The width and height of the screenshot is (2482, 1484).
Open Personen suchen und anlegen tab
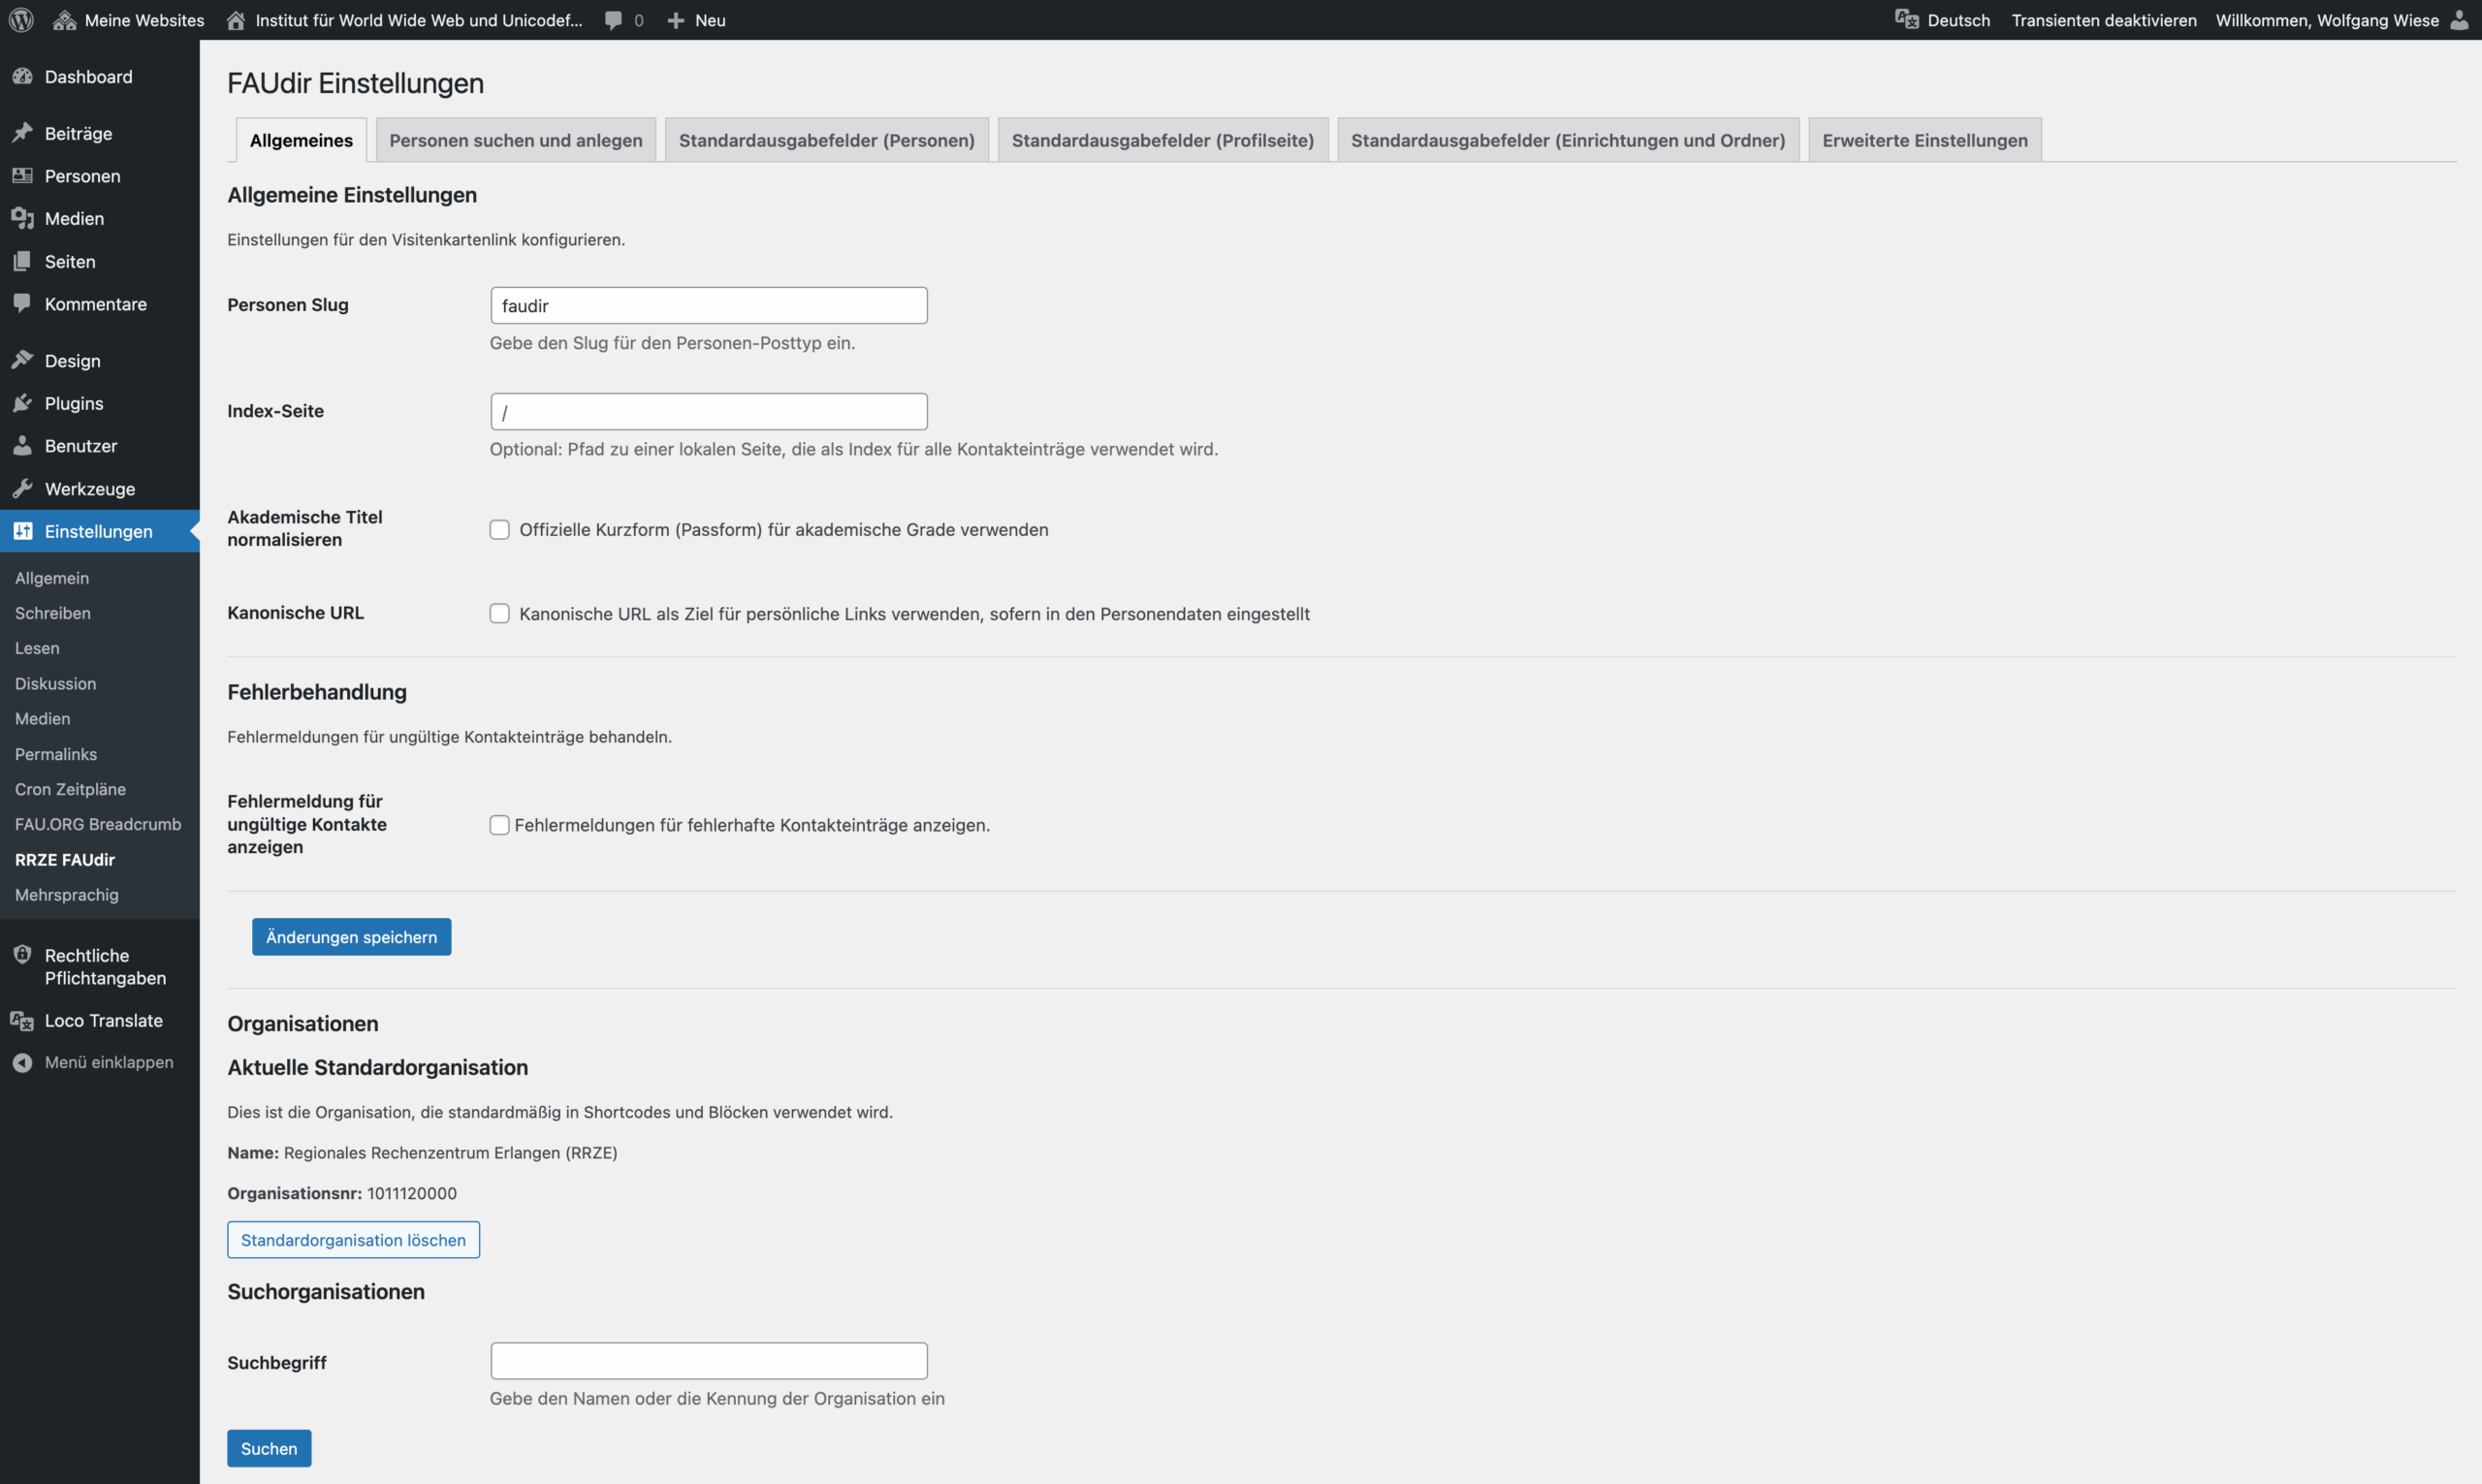(516, 140)
